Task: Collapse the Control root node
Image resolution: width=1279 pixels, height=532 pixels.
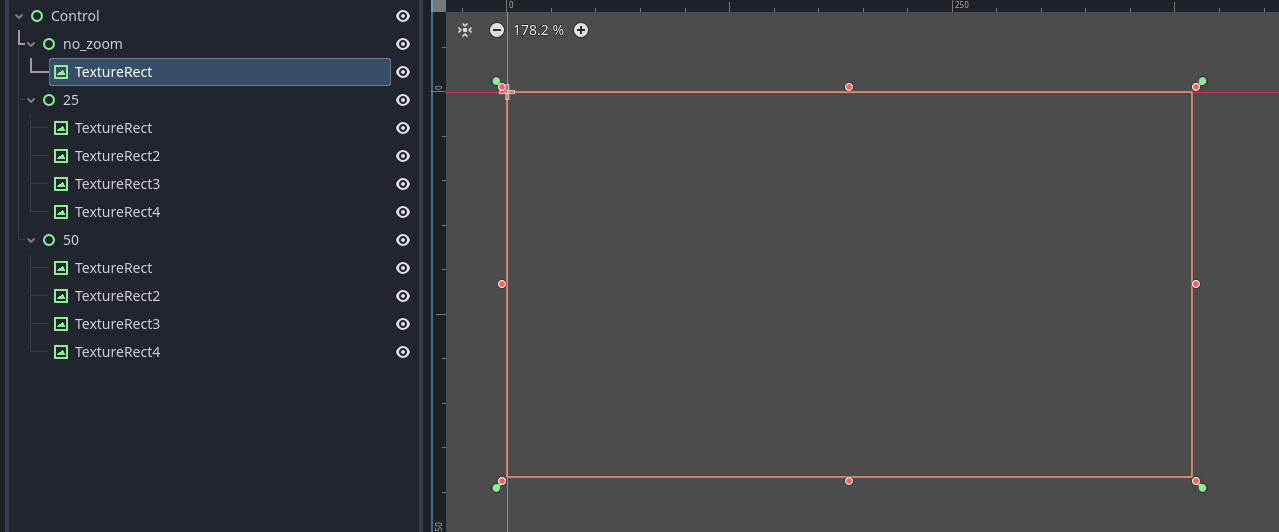Action: pos(19,16)
